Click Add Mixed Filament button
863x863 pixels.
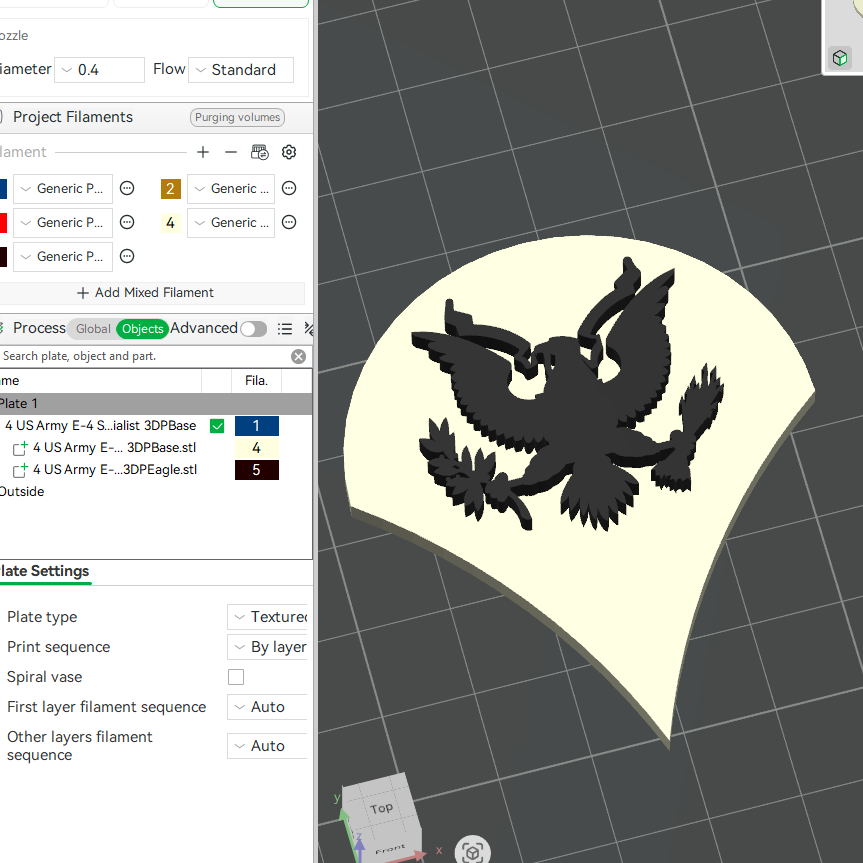(x=146, y=293)
